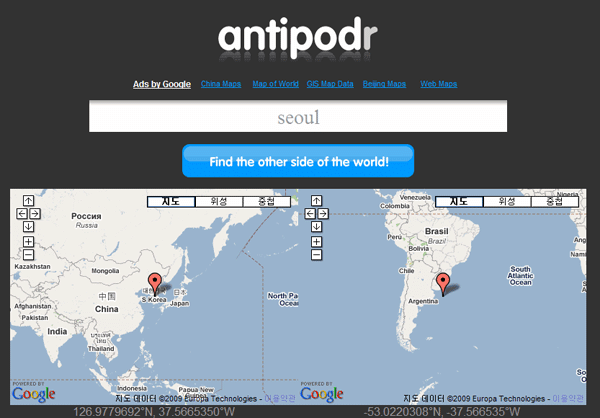Viewport: 600px width, 418px height.
Task: Pan the left map right arrow
Action: 35,214
